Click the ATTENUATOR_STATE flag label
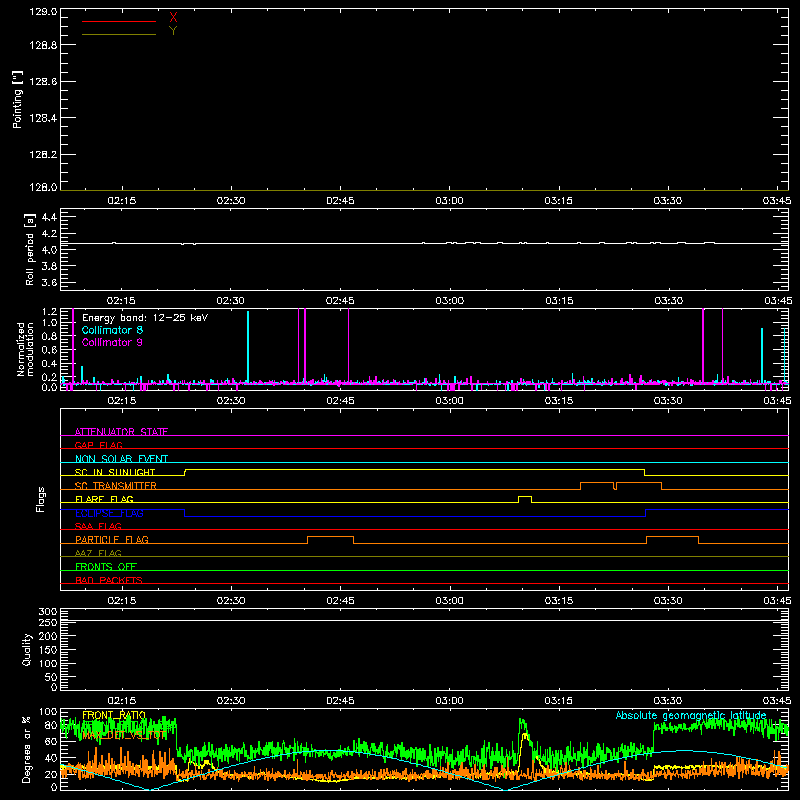This screenshot has width=800, height=800. pyautogui.click(x=121, y=432)
